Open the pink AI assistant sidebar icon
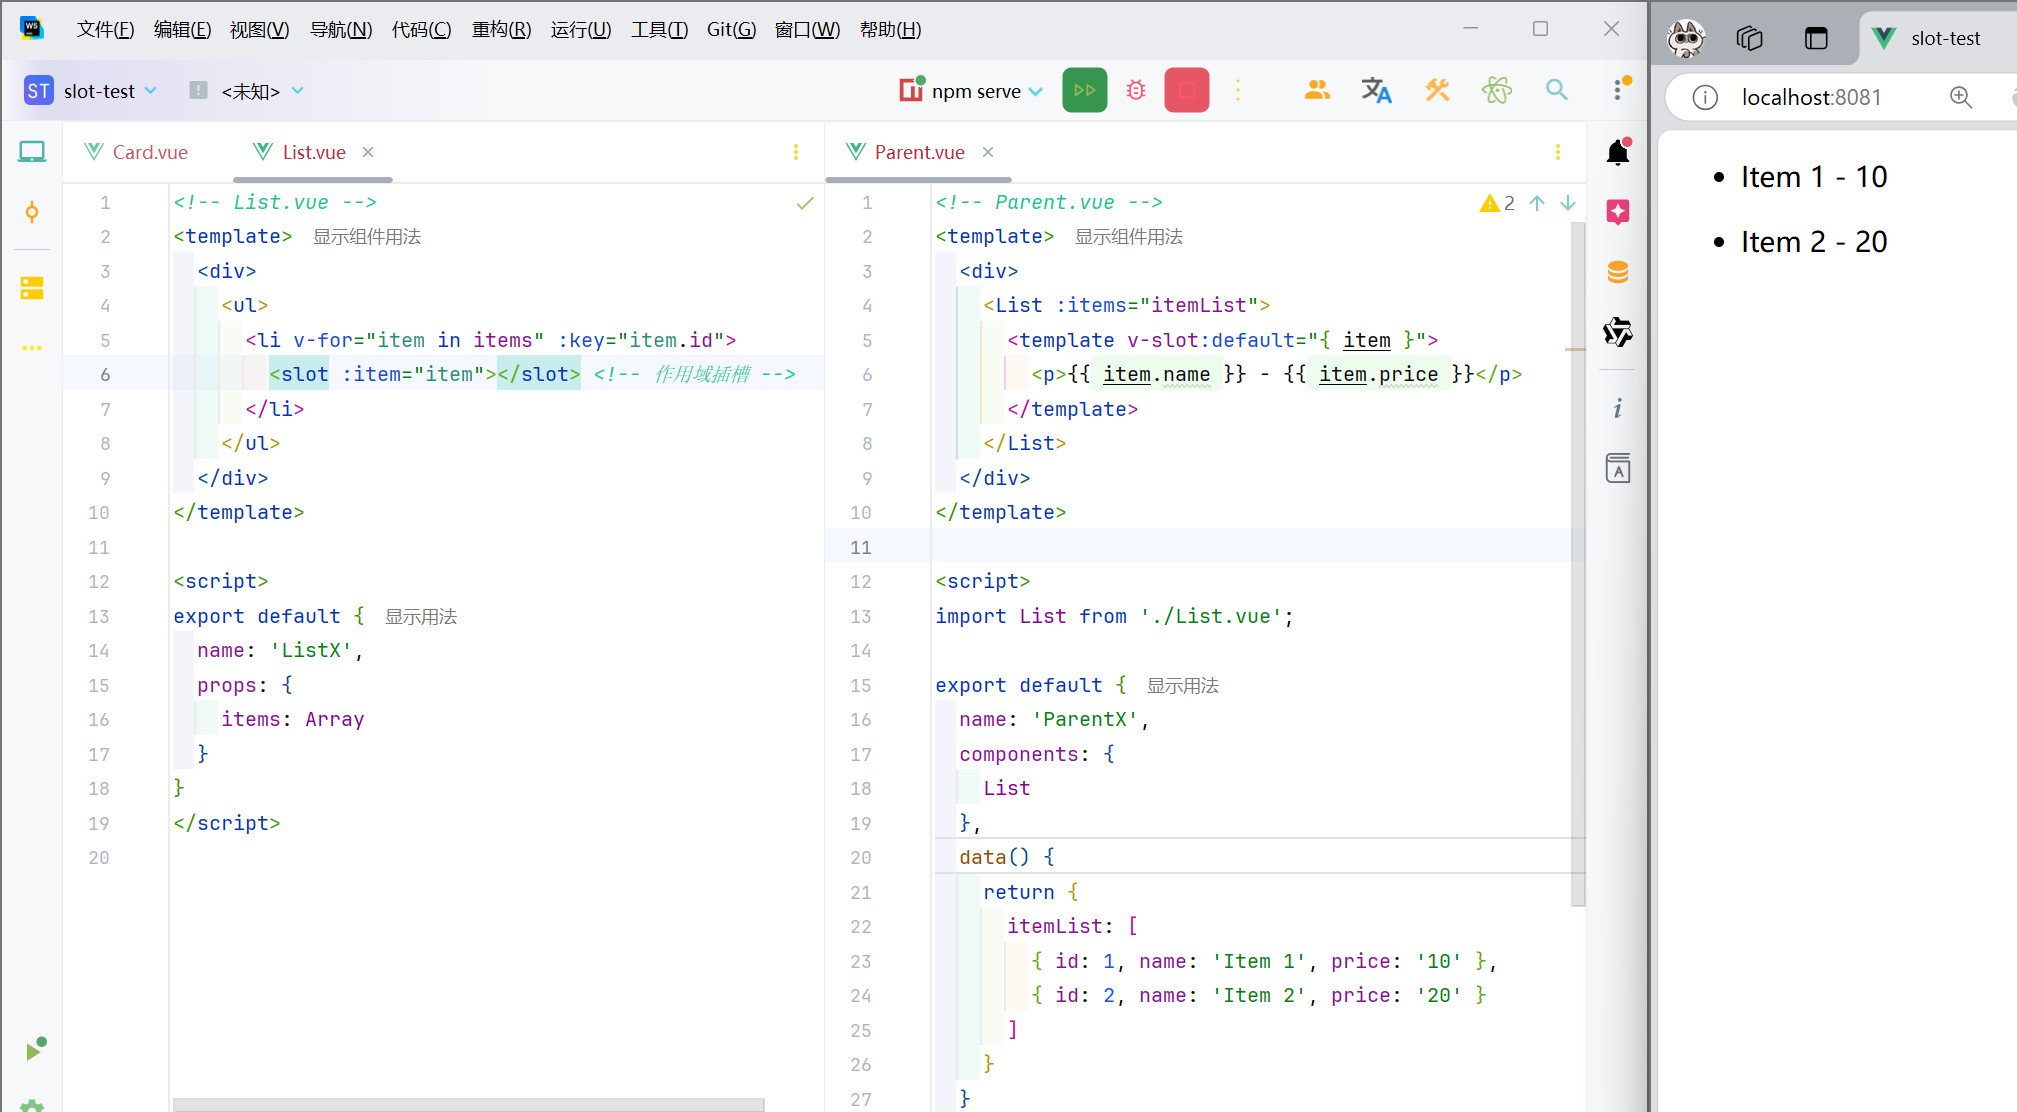This screenshot has height=1112, width=2017. 1618,212
